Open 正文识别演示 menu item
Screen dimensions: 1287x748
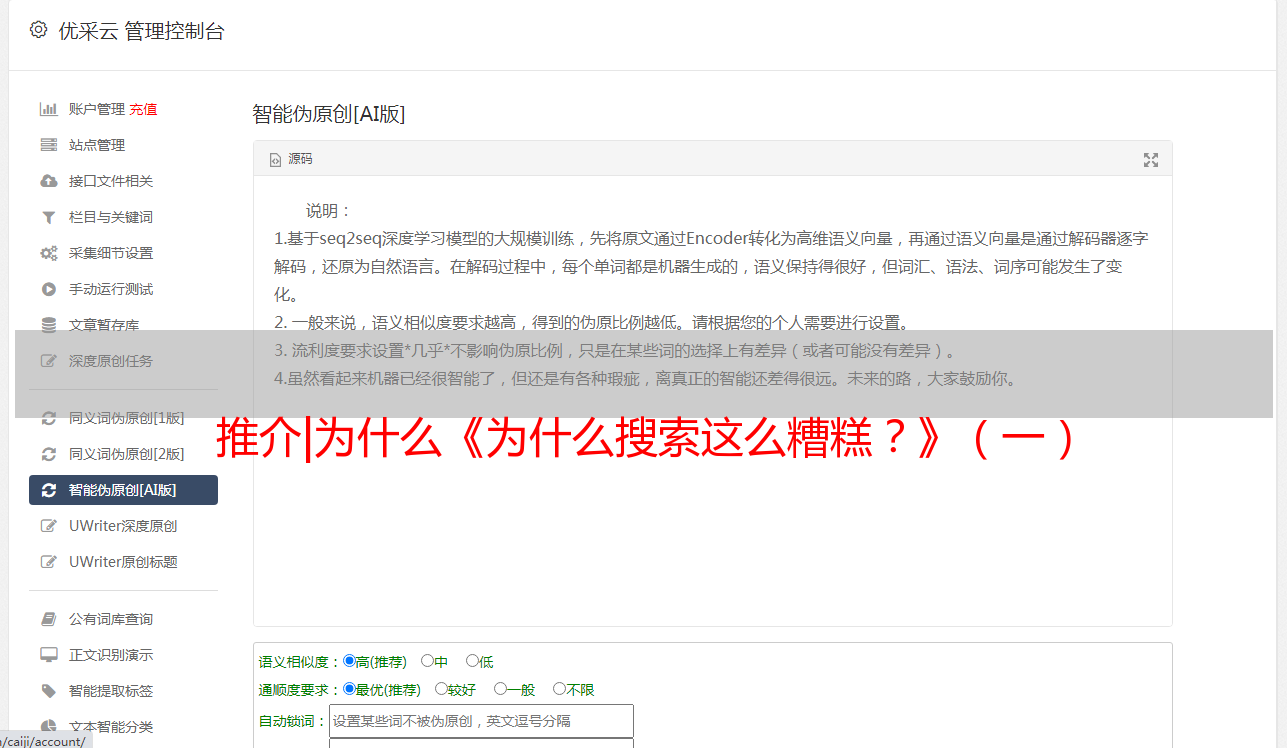tap(111, 655)
